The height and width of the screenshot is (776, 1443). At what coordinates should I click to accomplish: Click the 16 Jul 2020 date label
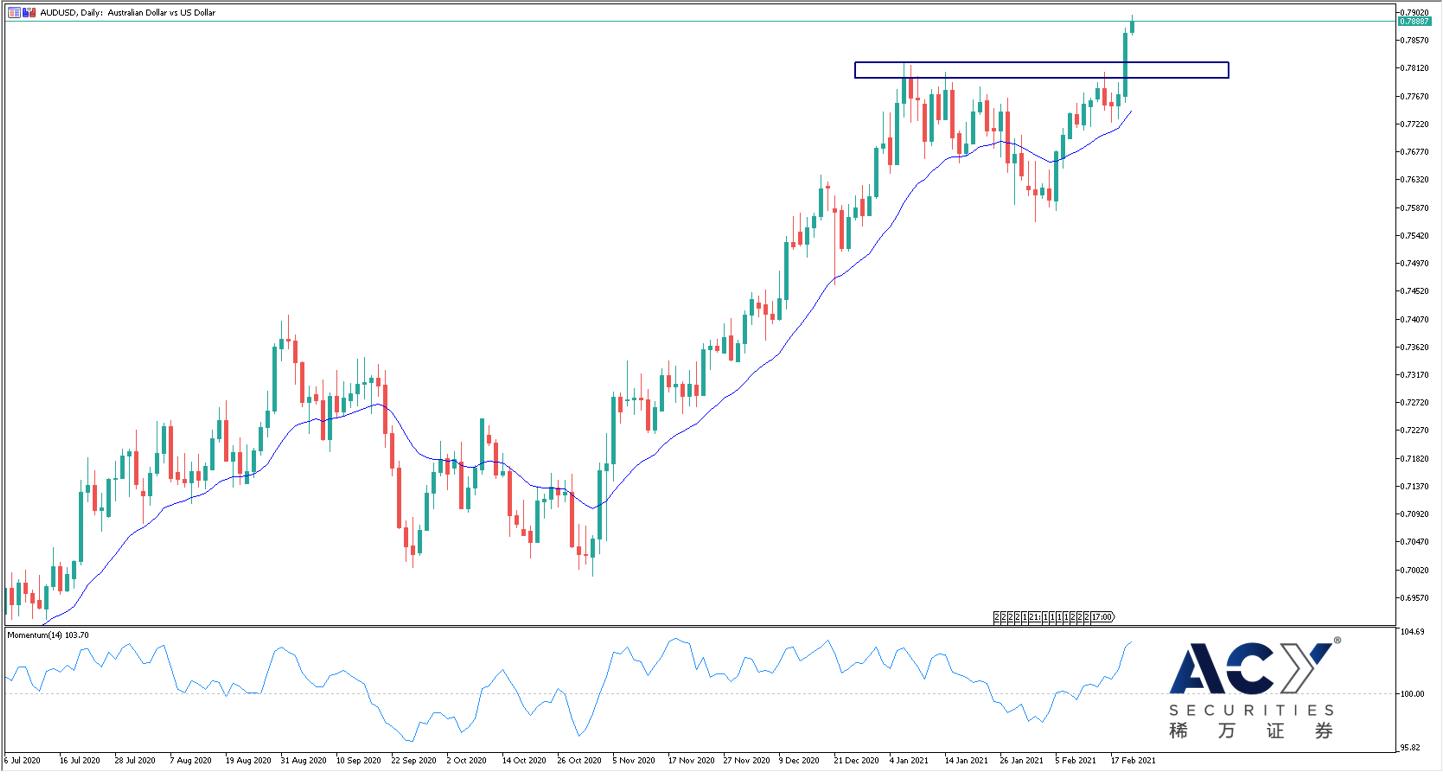[82, 760]
